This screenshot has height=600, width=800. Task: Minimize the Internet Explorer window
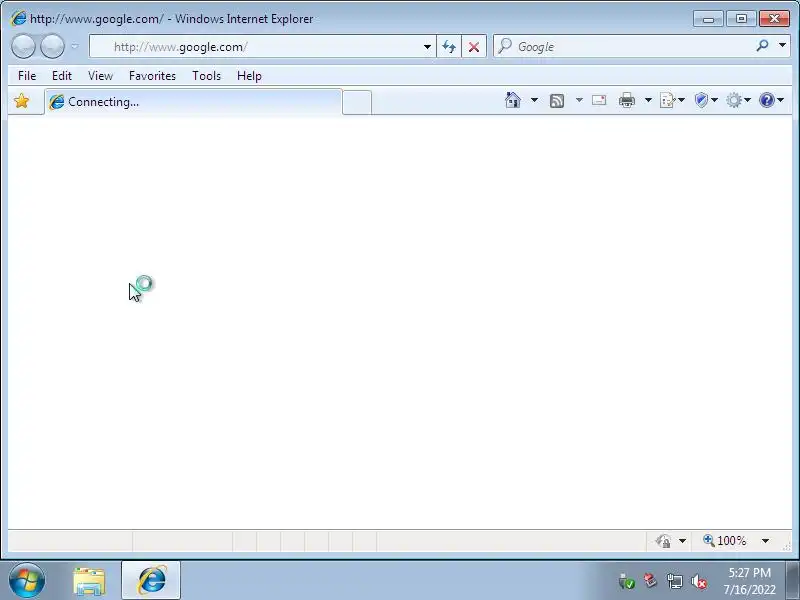pos(708,19)
